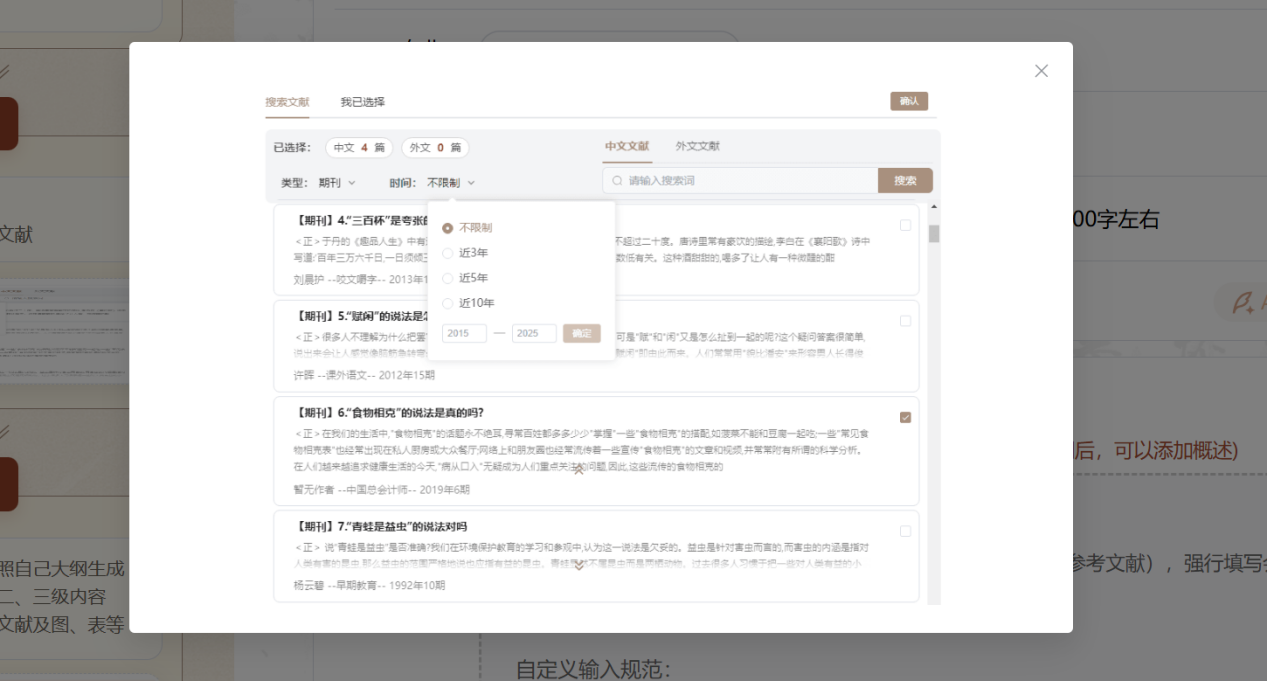The image size is (1267, 681).
Task: Click the magnifier icon in the search box
Action: pyautogui.click(x=617, y=181)
